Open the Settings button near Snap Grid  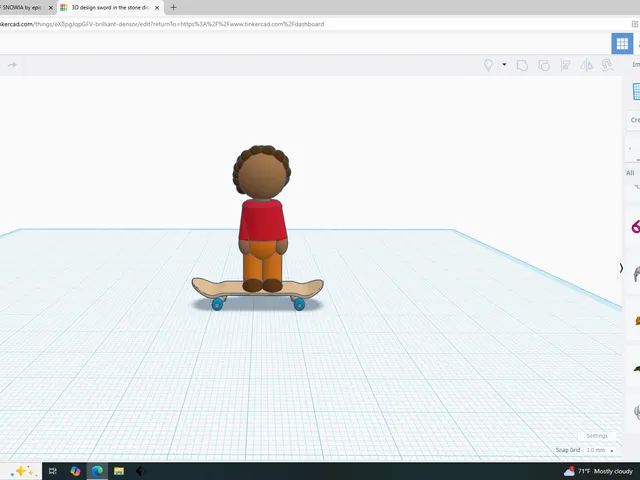[597, 436]
